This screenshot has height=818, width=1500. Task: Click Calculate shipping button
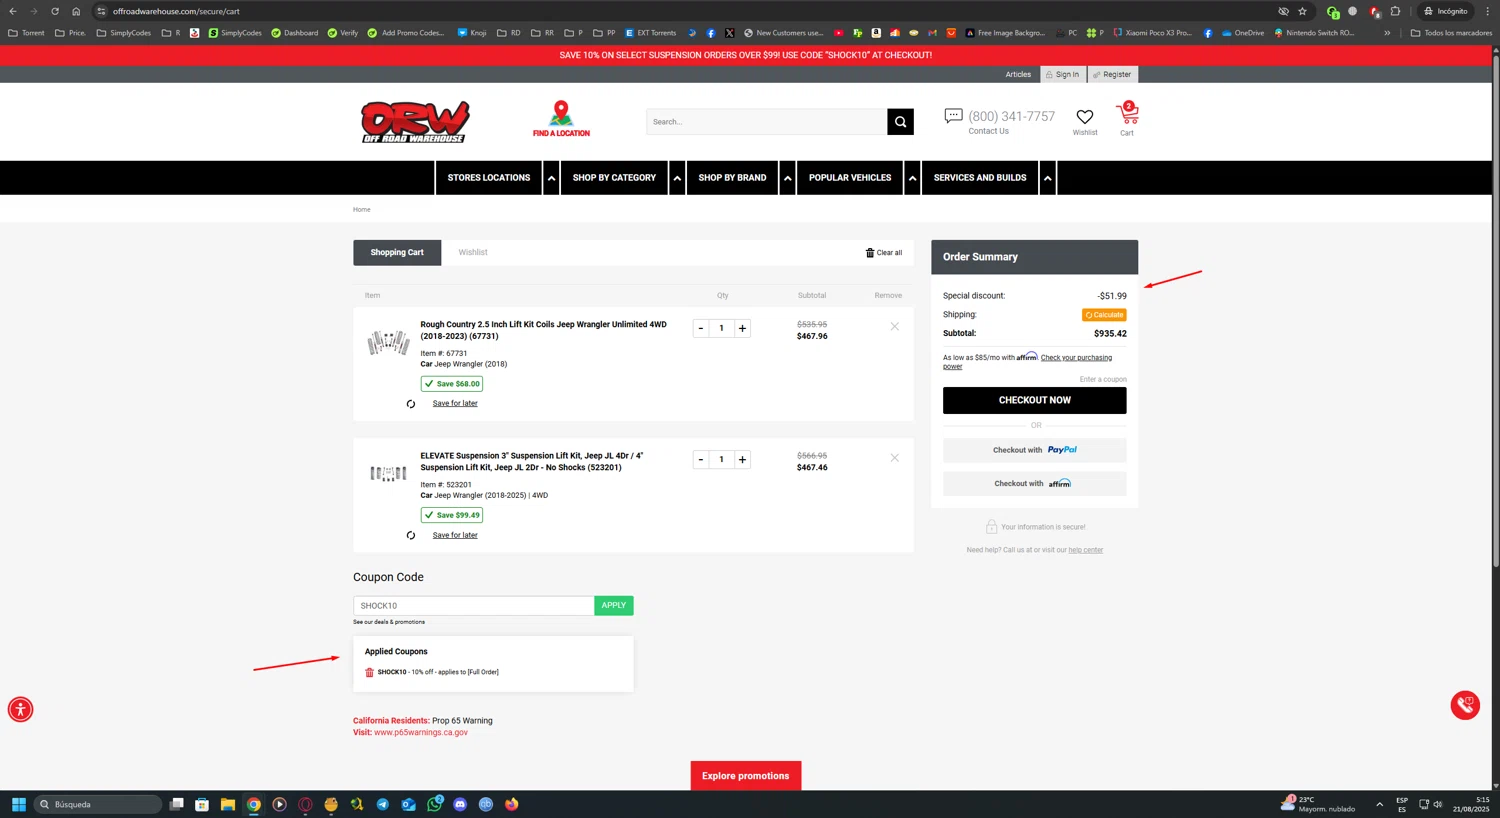tap(1104, 315)
